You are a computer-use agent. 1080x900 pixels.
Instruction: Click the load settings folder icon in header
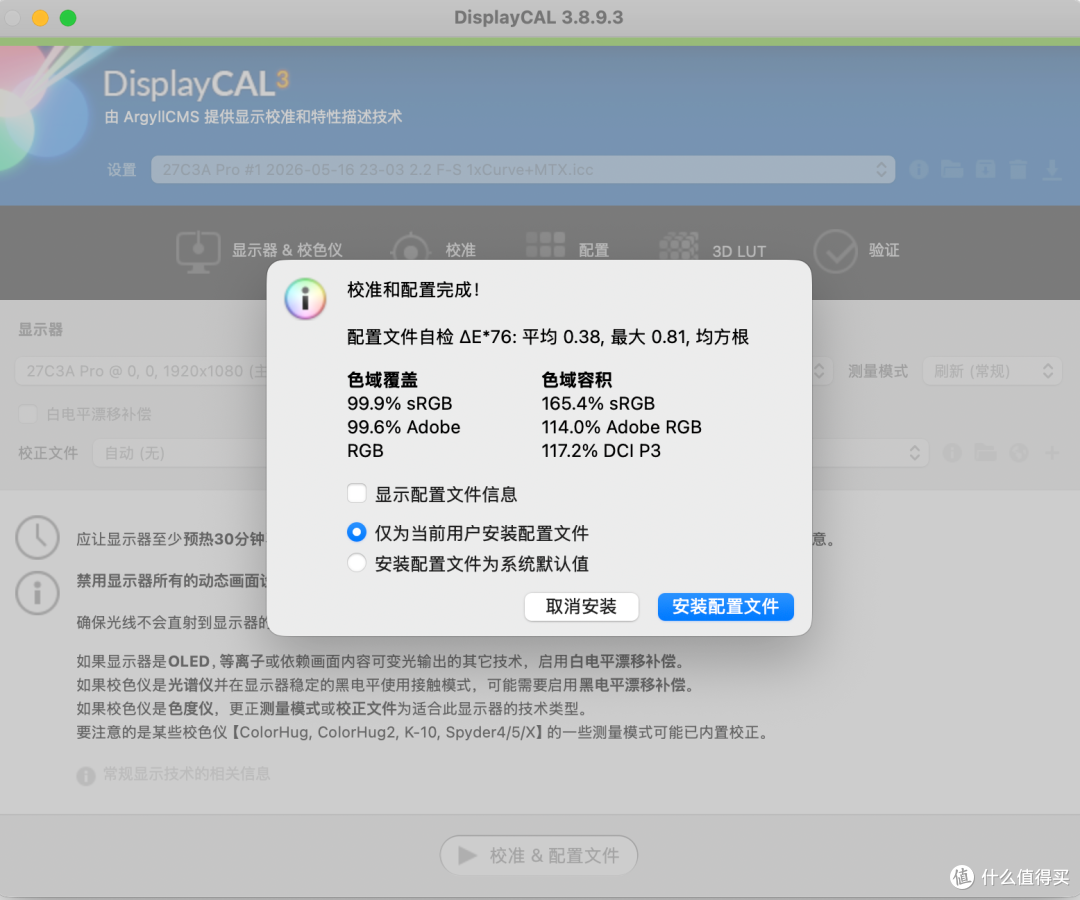[x=952, y=169]
